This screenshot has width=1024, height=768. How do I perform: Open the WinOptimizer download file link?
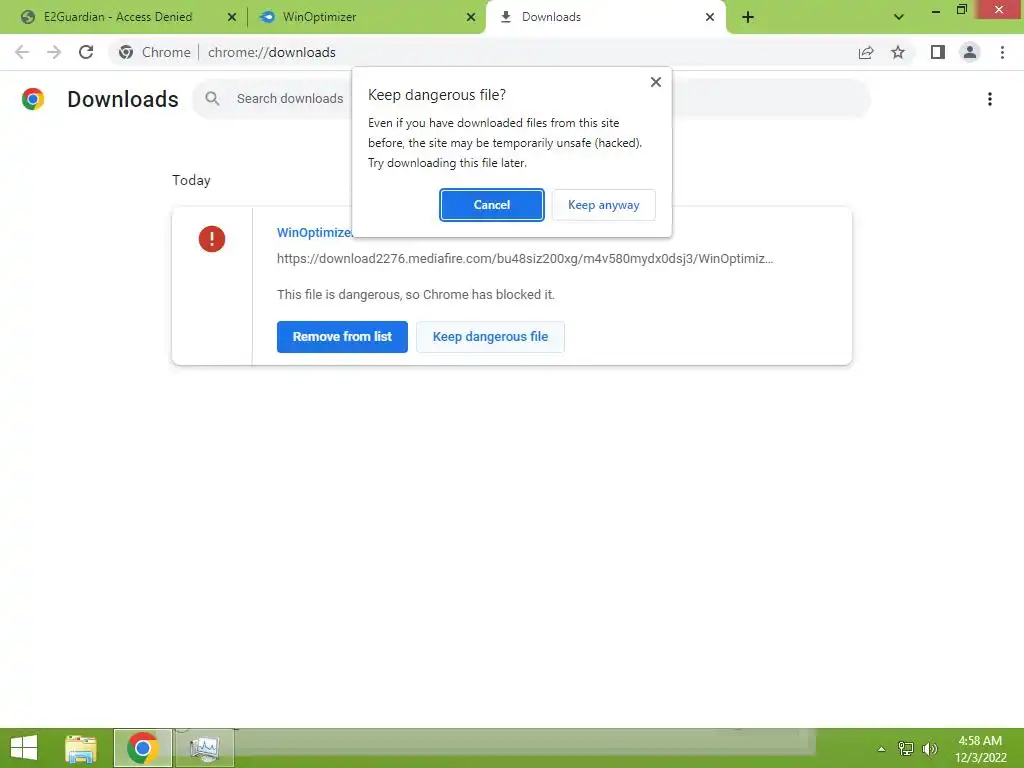click(x=314, y=232)
